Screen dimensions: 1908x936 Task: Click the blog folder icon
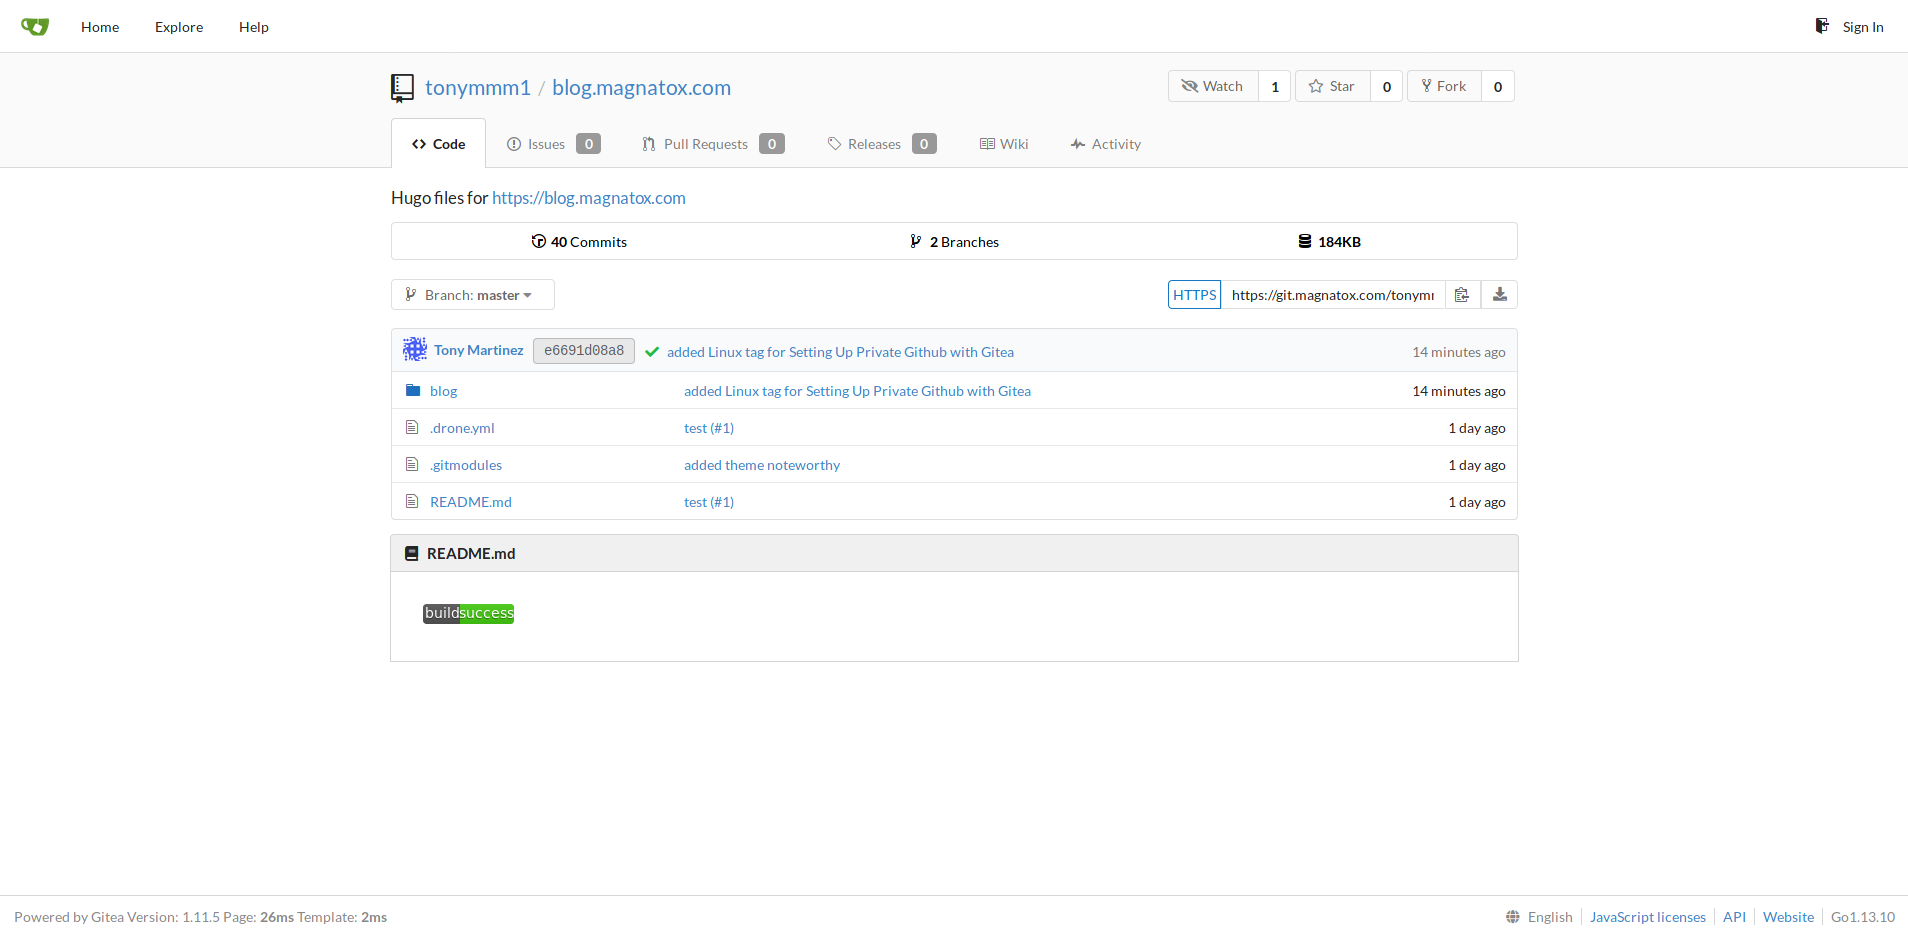413,390
